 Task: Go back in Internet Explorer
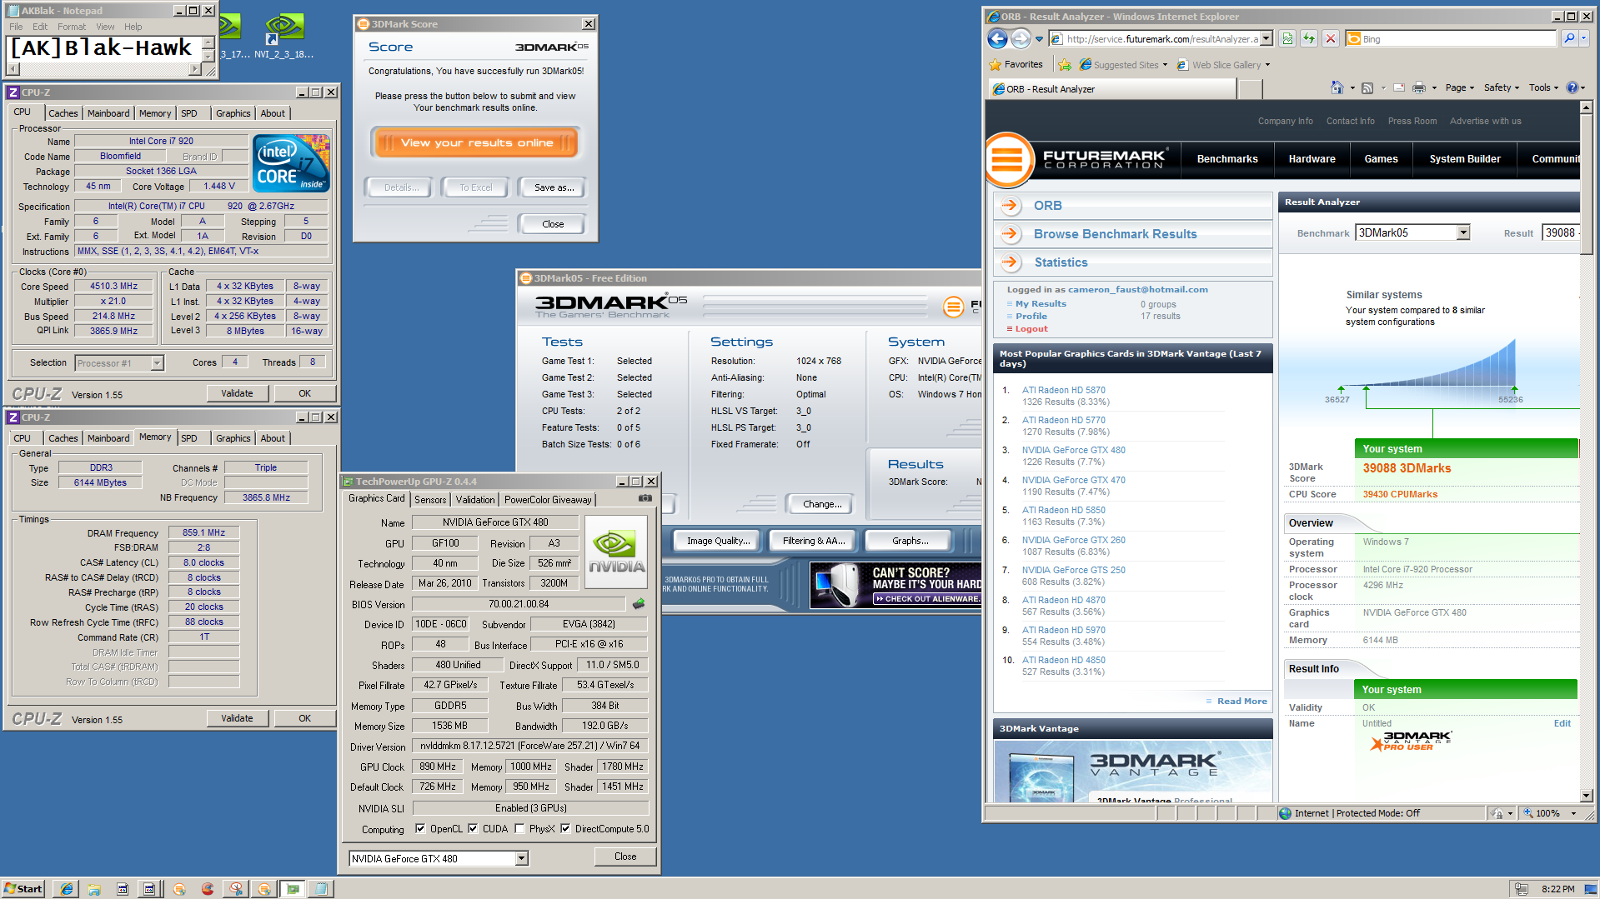click(997, 38)
